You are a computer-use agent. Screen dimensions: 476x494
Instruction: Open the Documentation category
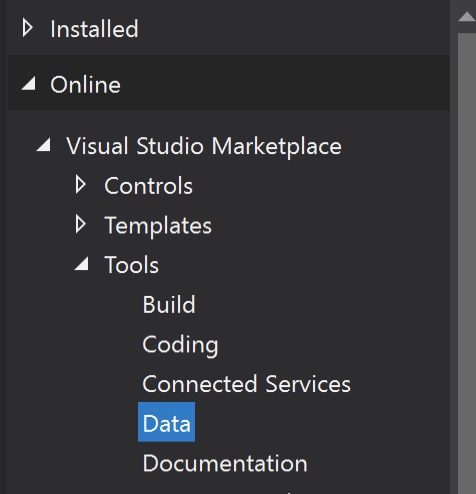pyautogui.click(x=225, y=463)
